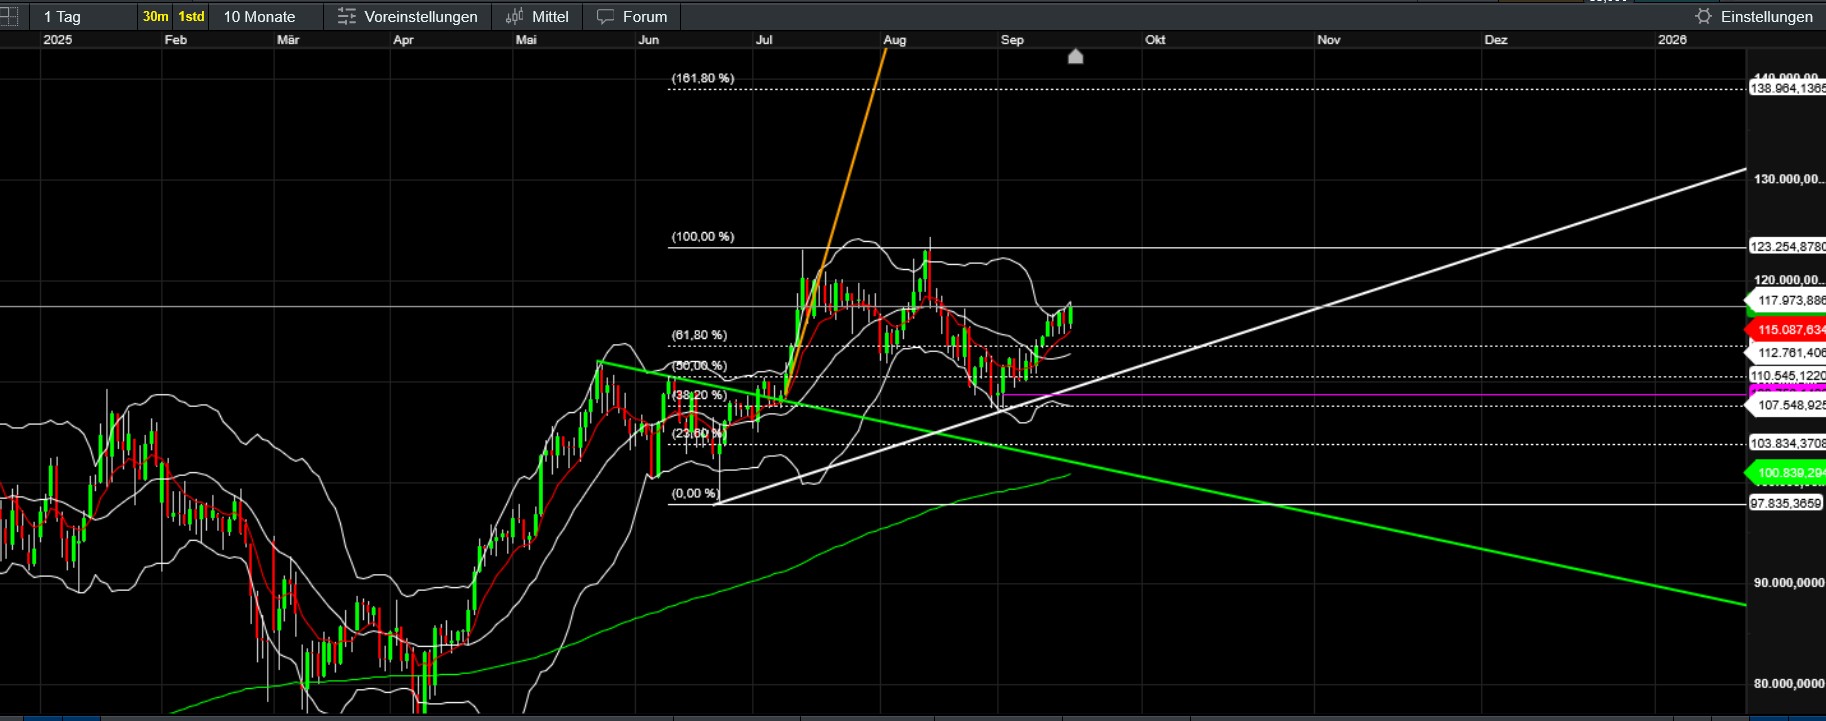
Task: Click the 112.761,406 price tag
Action: point(1787,352)
